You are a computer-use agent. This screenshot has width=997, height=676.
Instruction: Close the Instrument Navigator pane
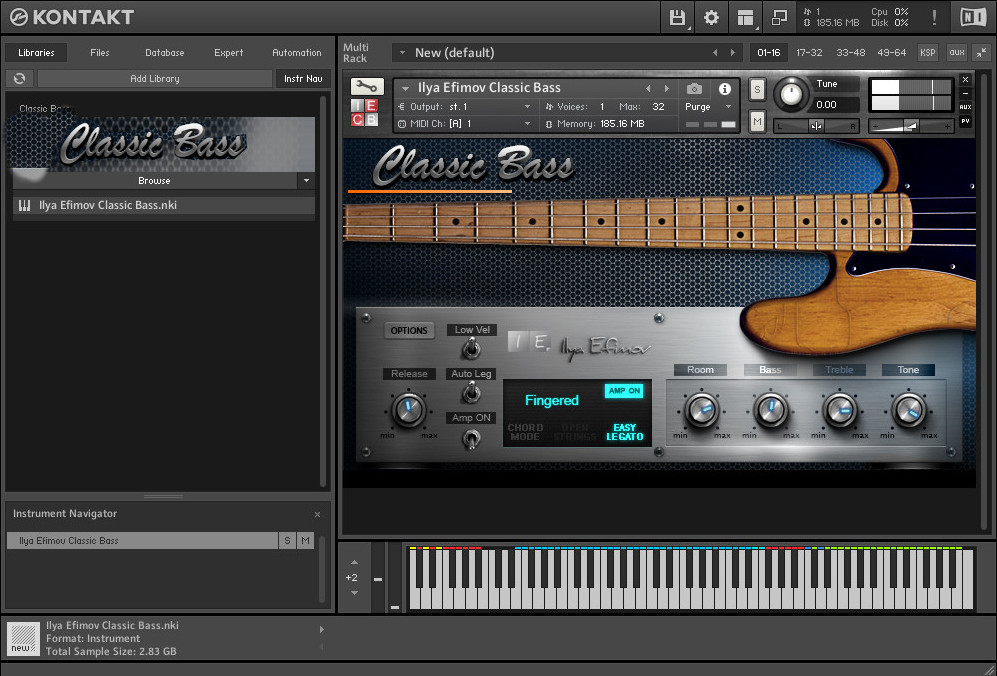[317, 514]
